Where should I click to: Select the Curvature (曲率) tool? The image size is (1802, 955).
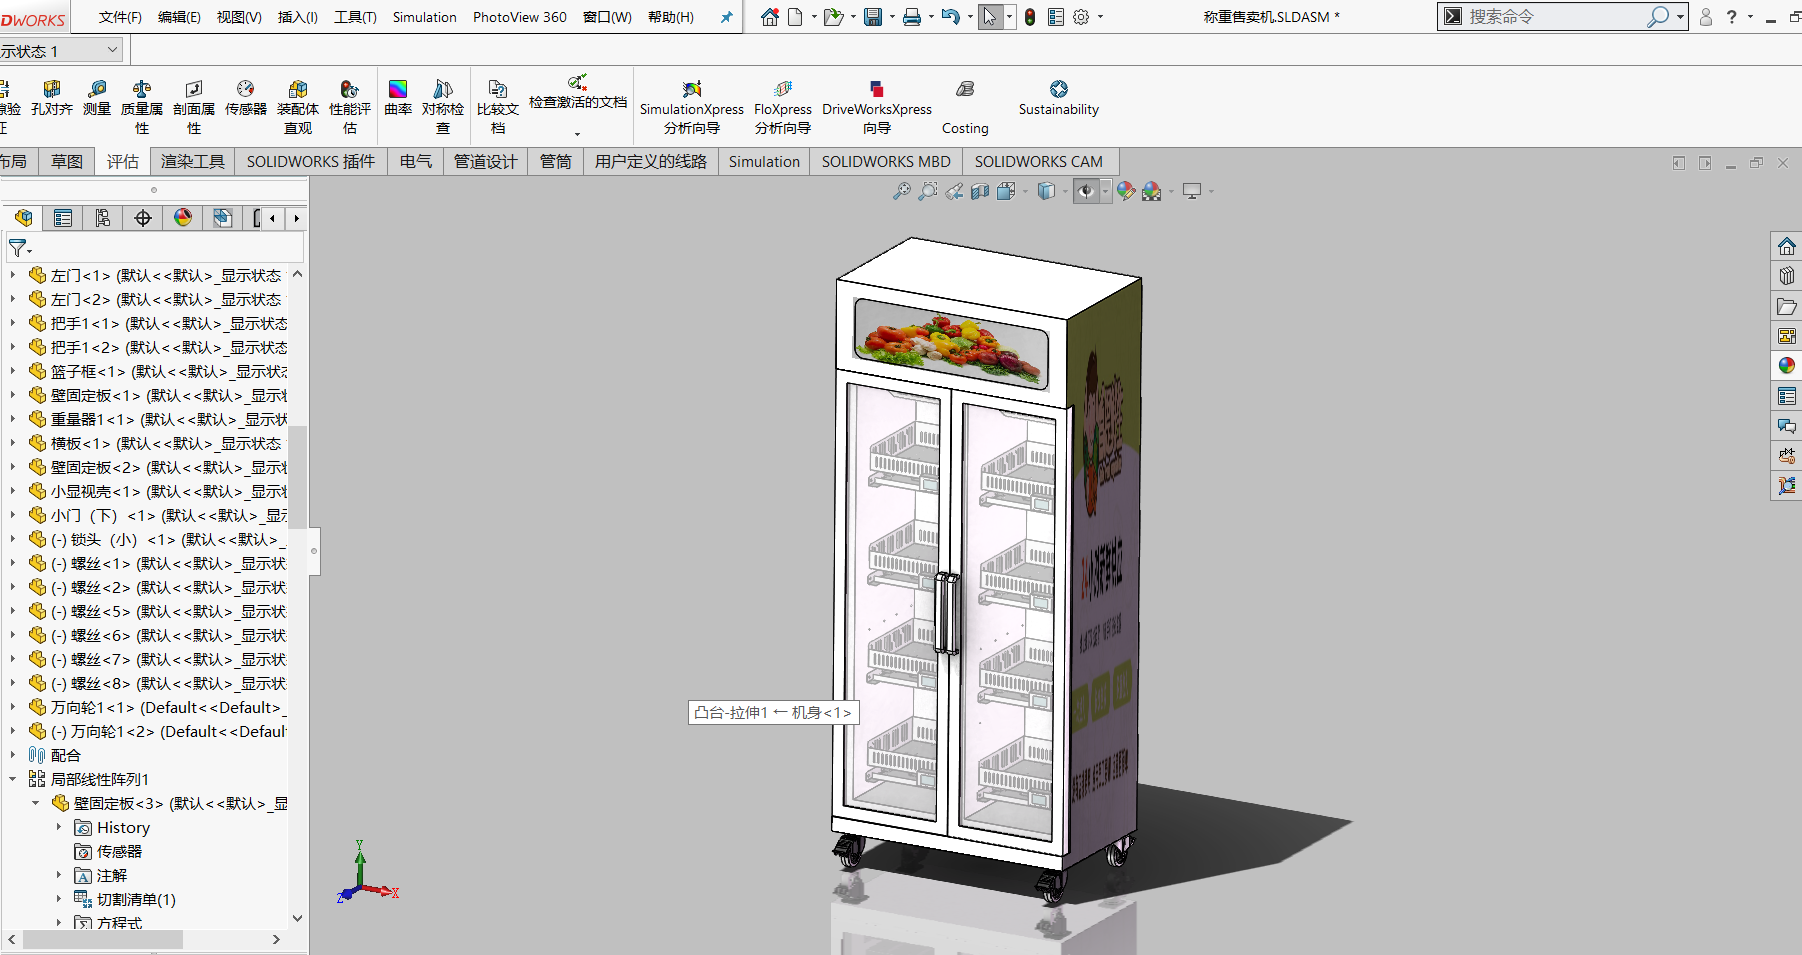398,98
